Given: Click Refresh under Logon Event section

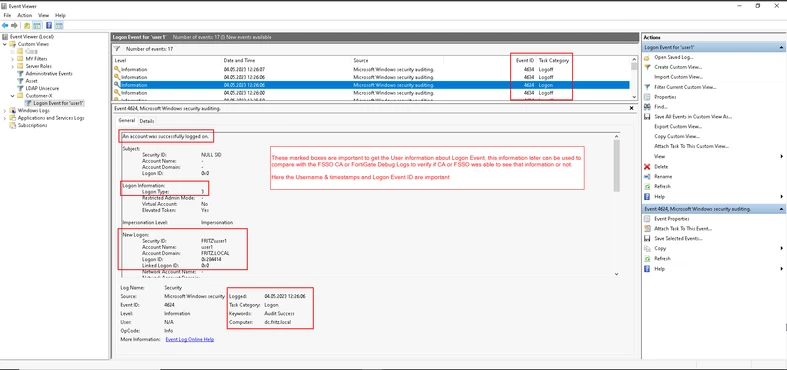Looking at the screenshot, I should (663, 186).
